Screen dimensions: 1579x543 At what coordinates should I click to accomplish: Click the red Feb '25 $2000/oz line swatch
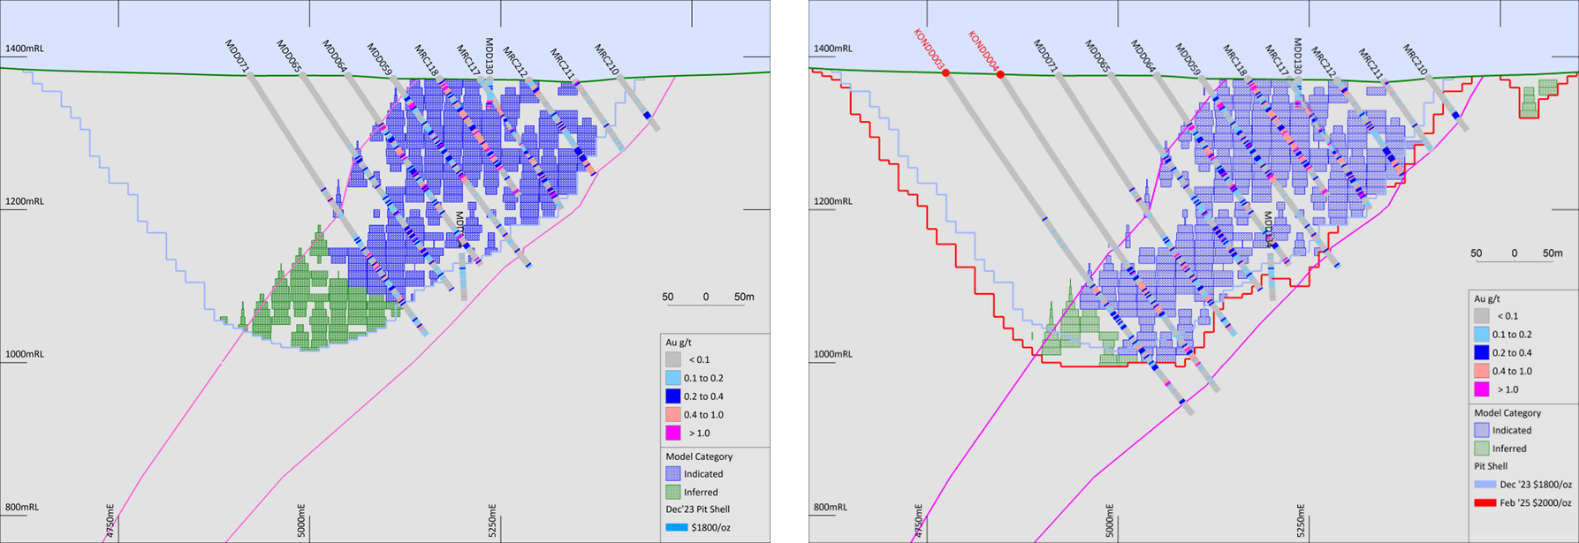[1484, 503]
